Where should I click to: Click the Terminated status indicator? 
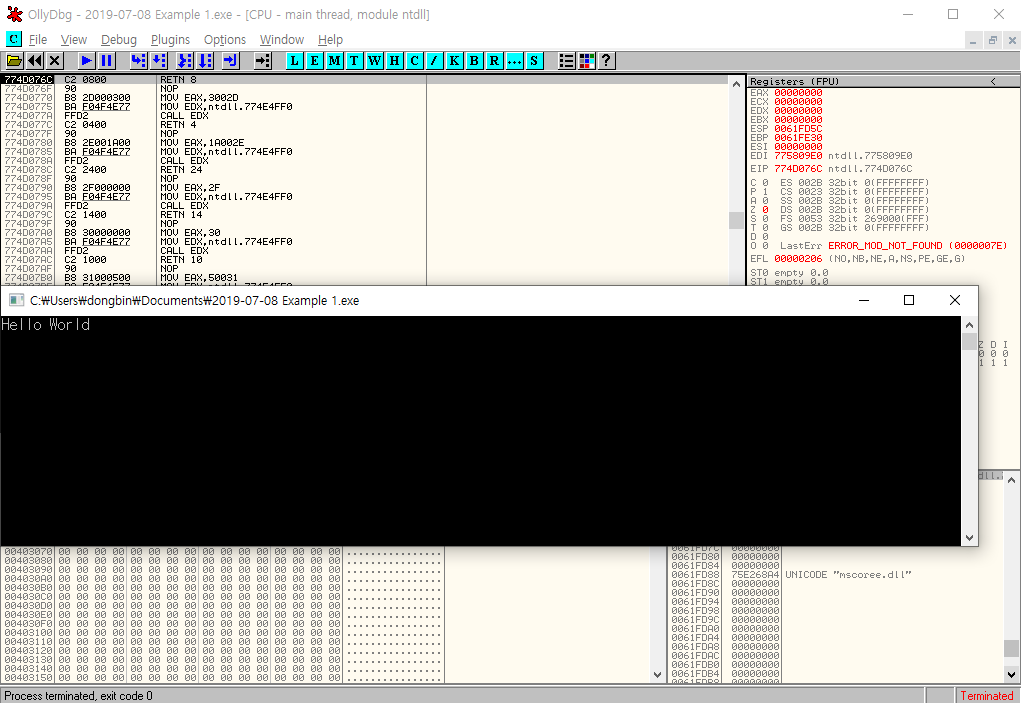986,696
